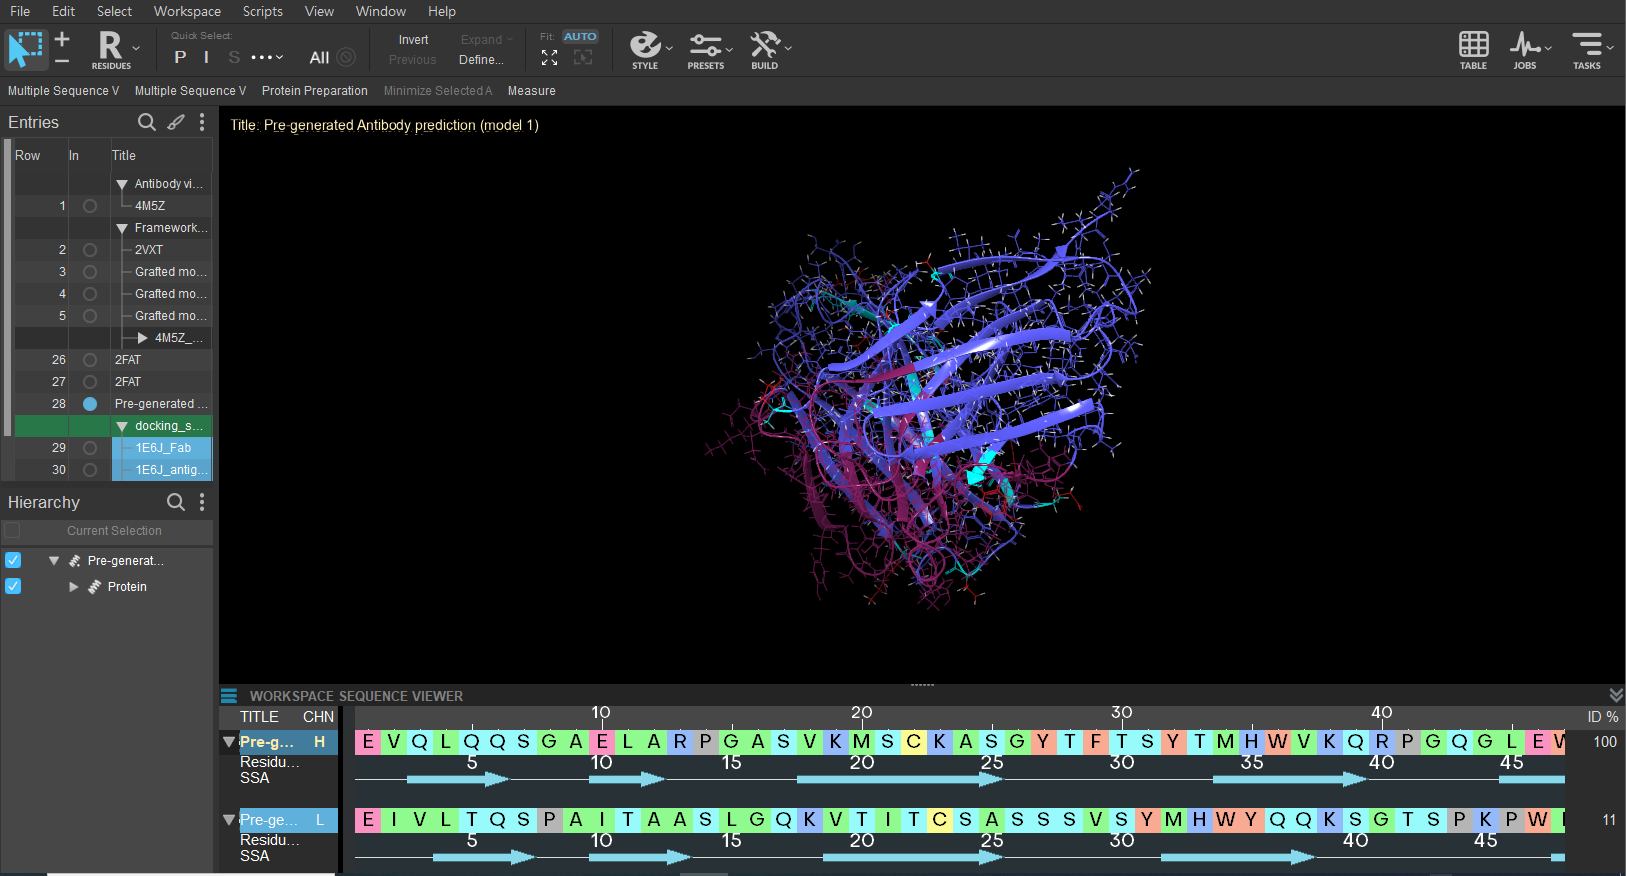Click the Measure shortcut
This screenshot has height=876, width=1626.
531,91
